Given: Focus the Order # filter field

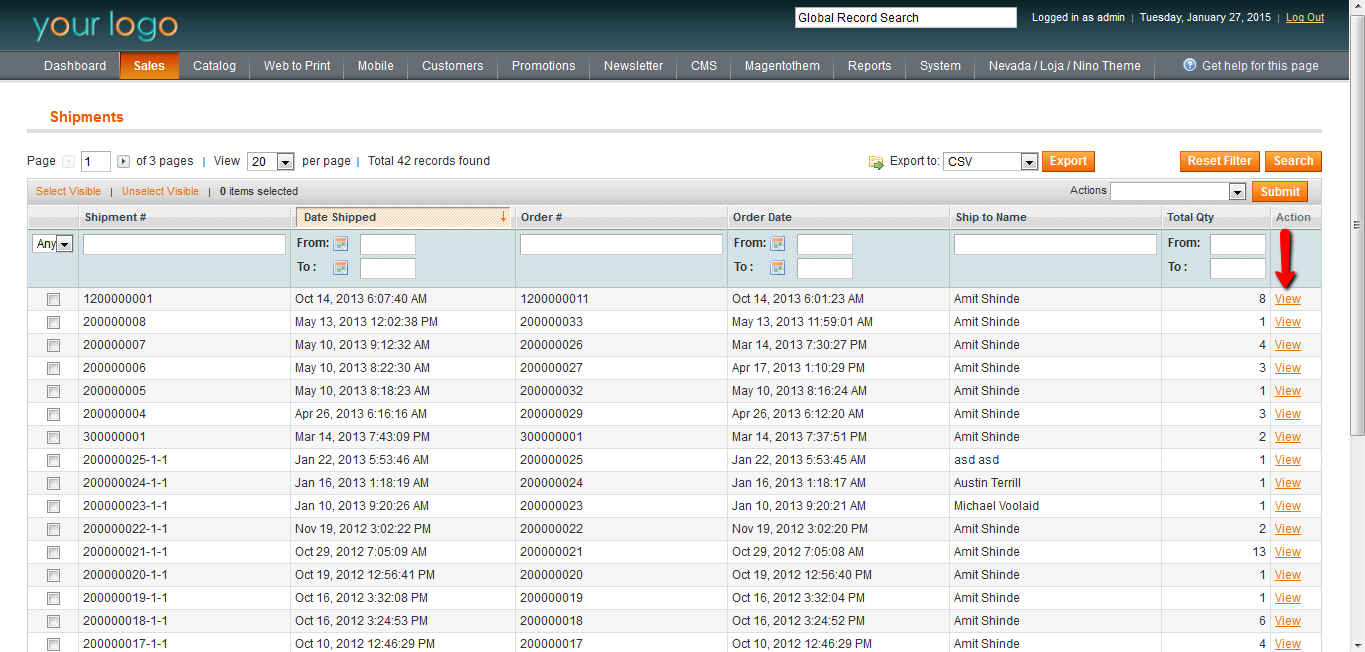Looking at the screenshot, I should [621, 244].
